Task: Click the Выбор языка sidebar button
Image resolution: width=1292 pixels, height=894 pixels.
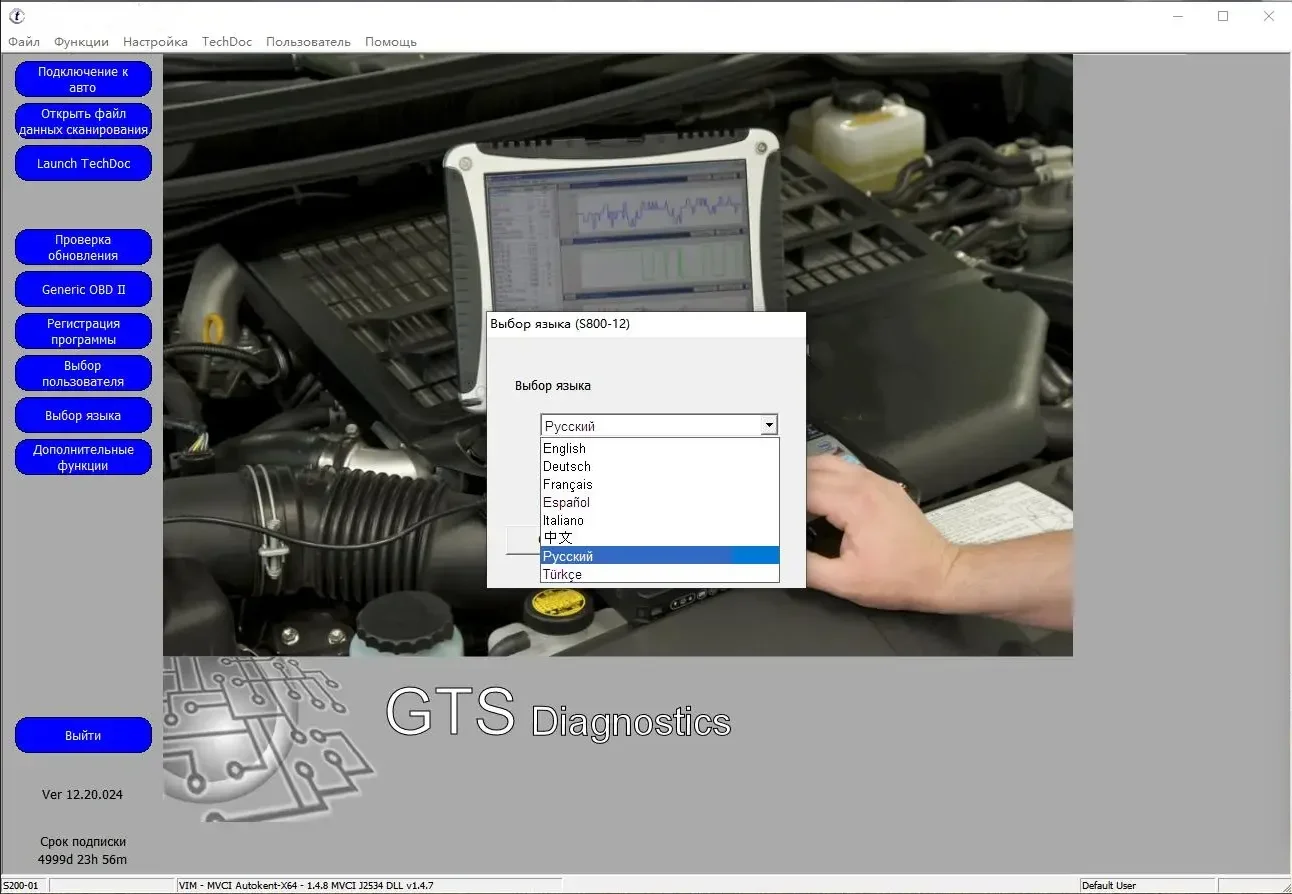Action: point(83,415)
